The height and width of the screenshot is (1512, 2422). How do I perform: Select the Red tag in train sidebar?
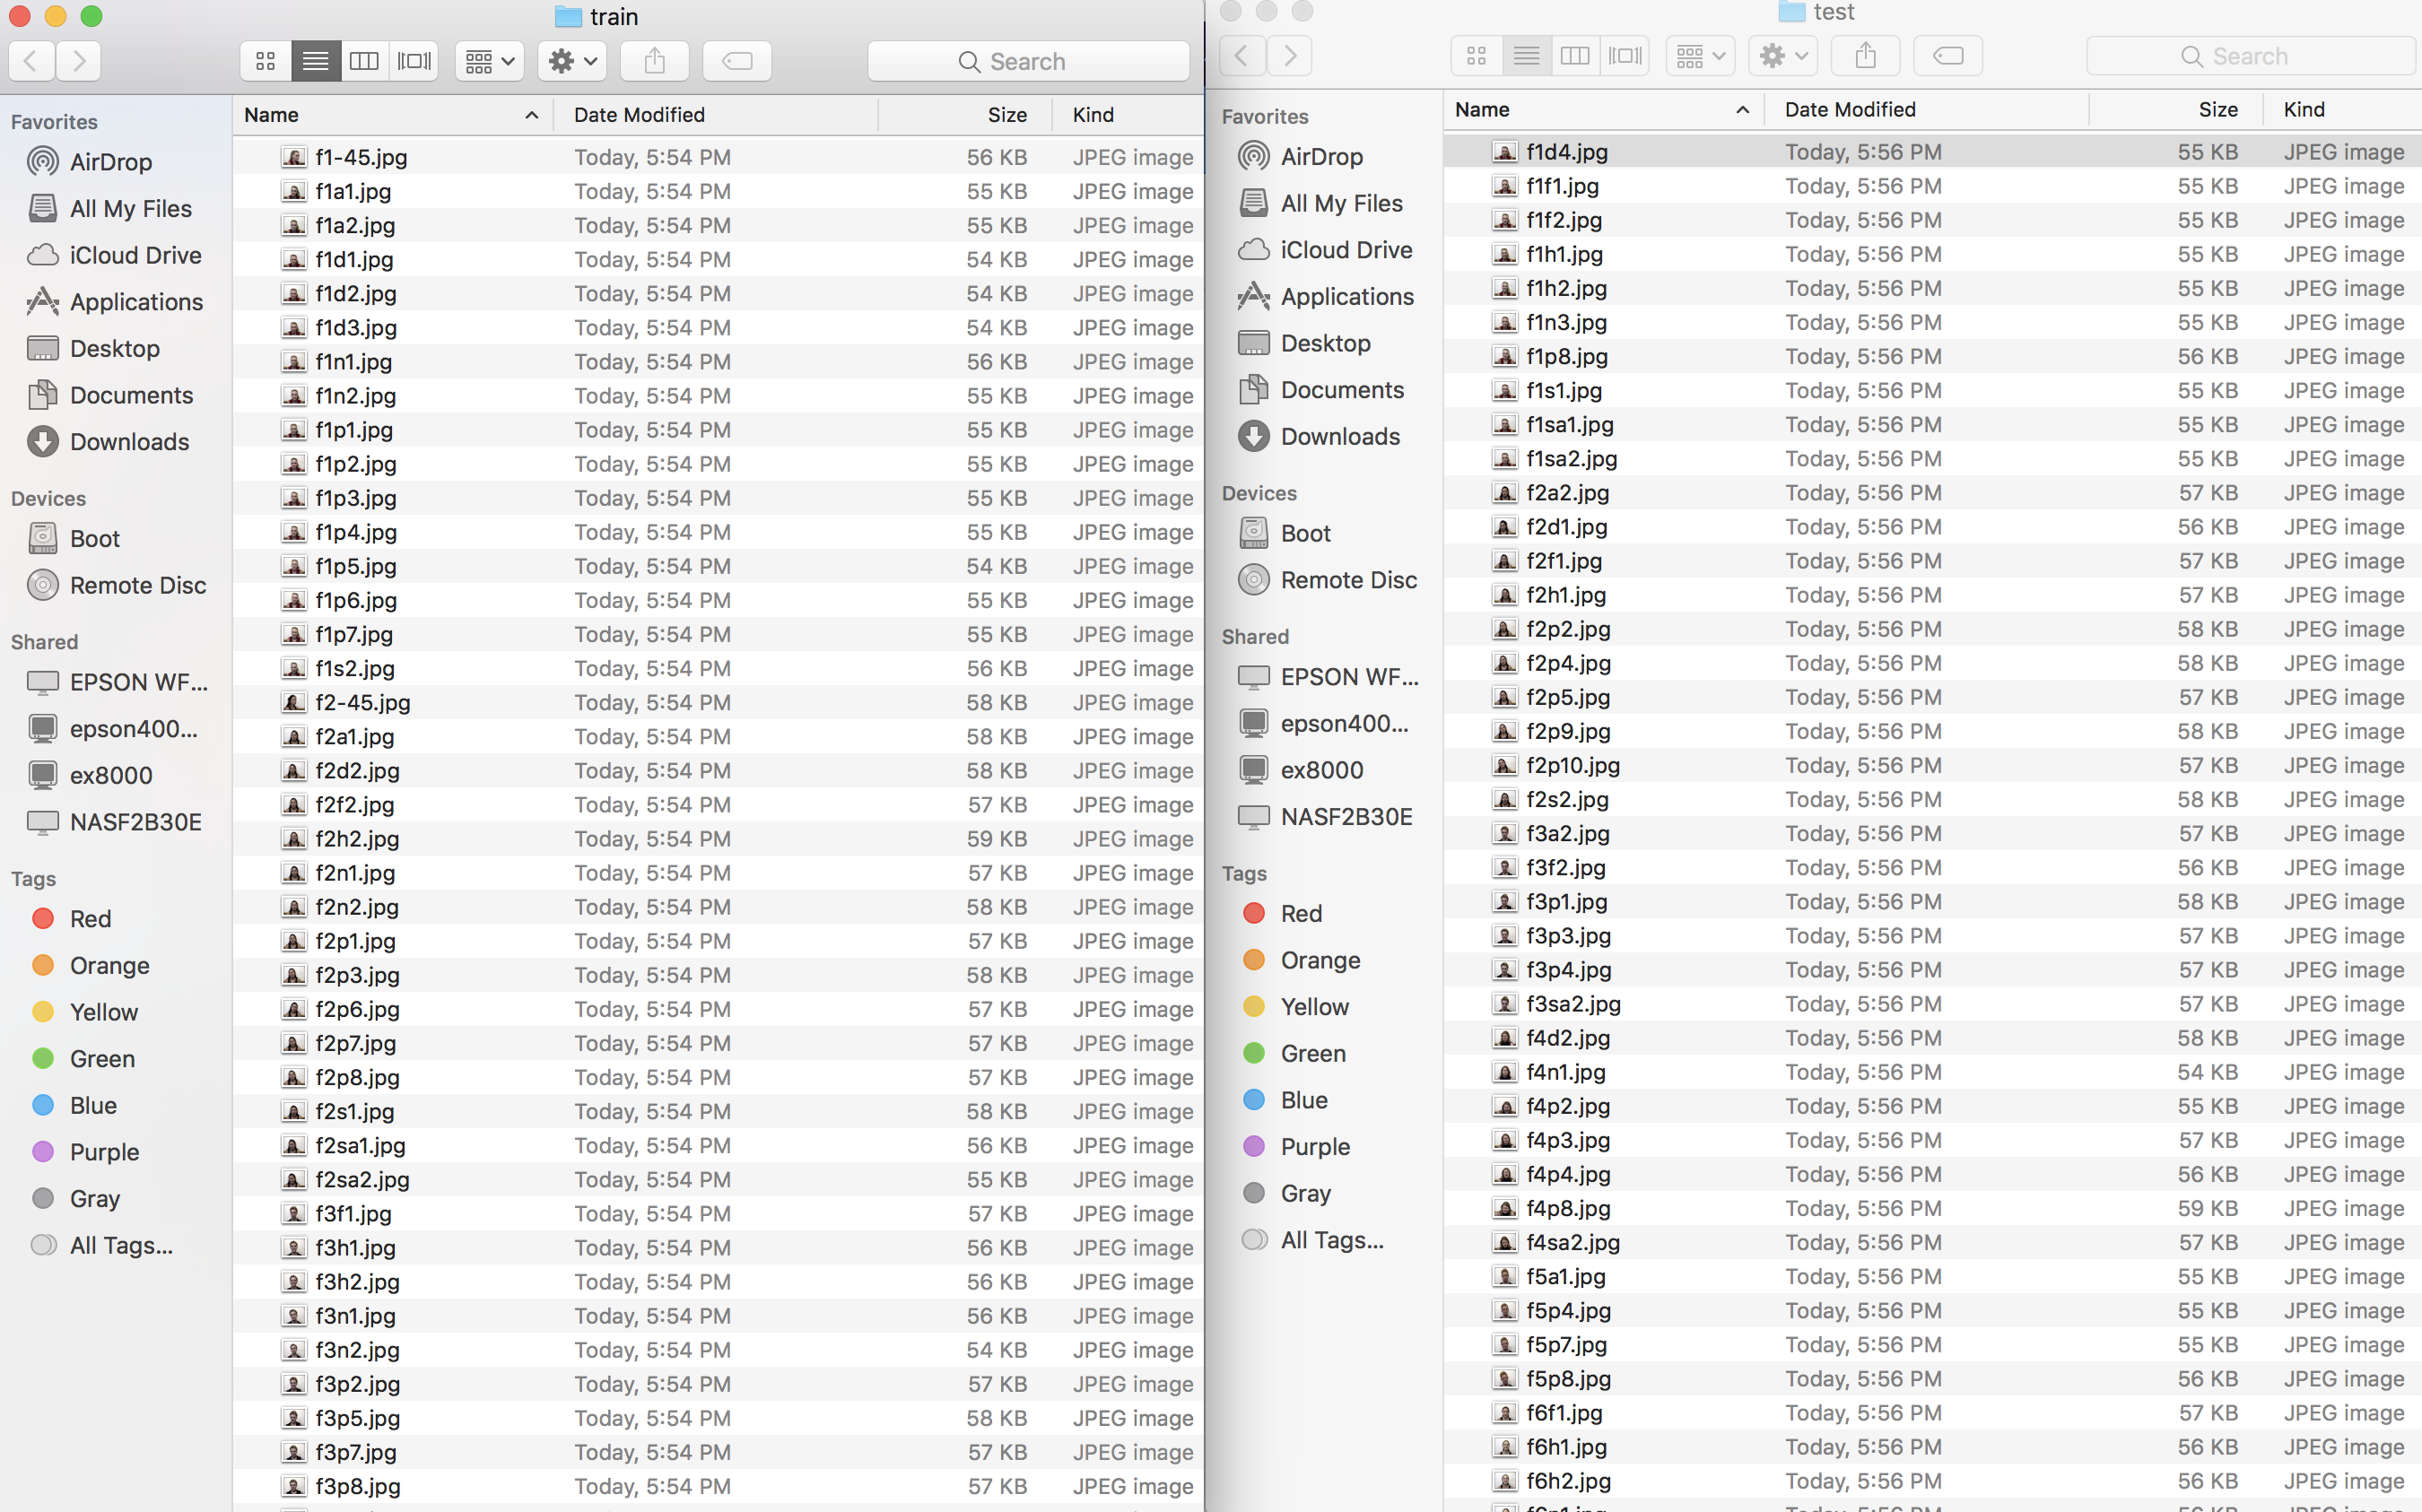click(x=90, y=919)
